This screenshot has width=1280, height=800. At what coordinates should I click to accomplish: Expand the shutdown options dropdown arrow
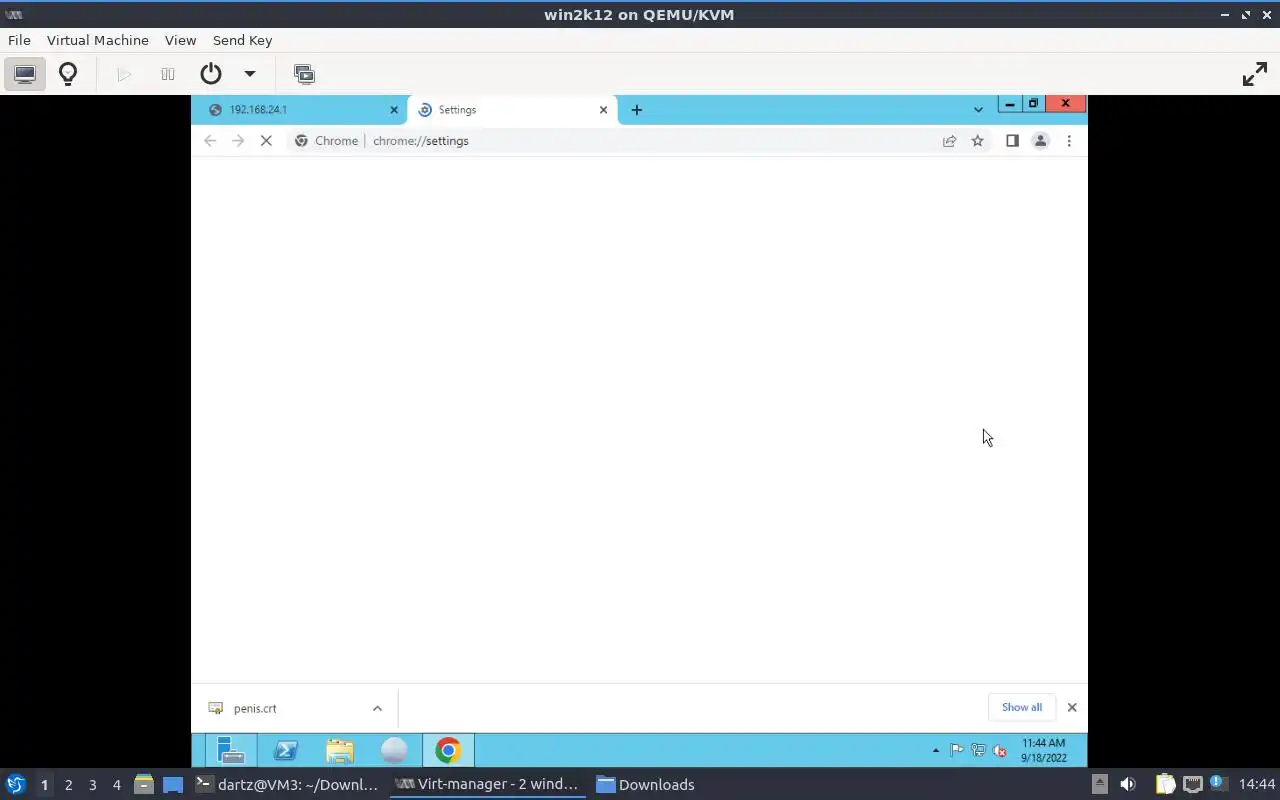tap(250, 74)
